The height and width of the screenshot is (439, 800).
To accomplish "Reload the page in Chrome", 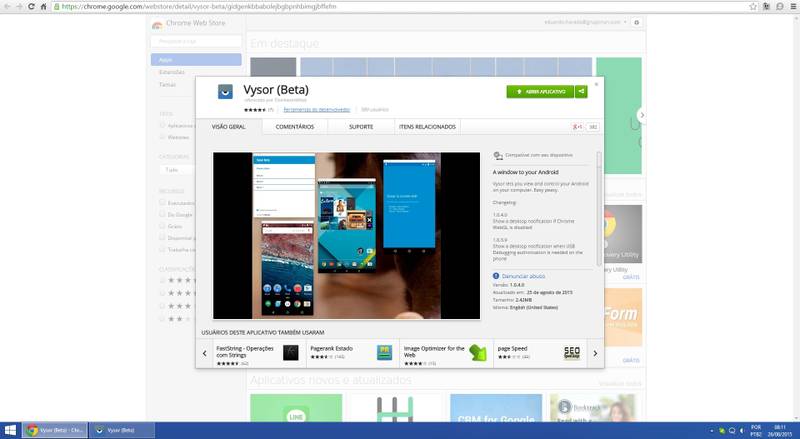I will (x=31, y=7).
